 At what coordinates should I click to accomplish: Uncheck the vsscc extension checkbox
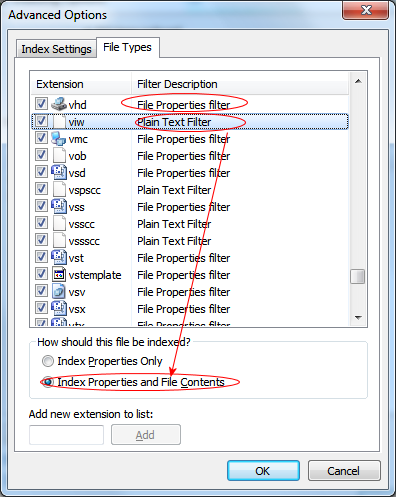[41, 223]
